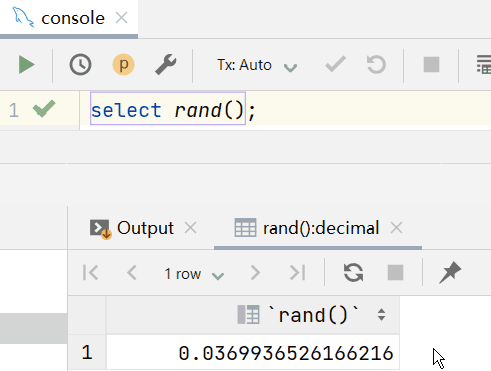Switch to the console editor tab

click(69, 18)
